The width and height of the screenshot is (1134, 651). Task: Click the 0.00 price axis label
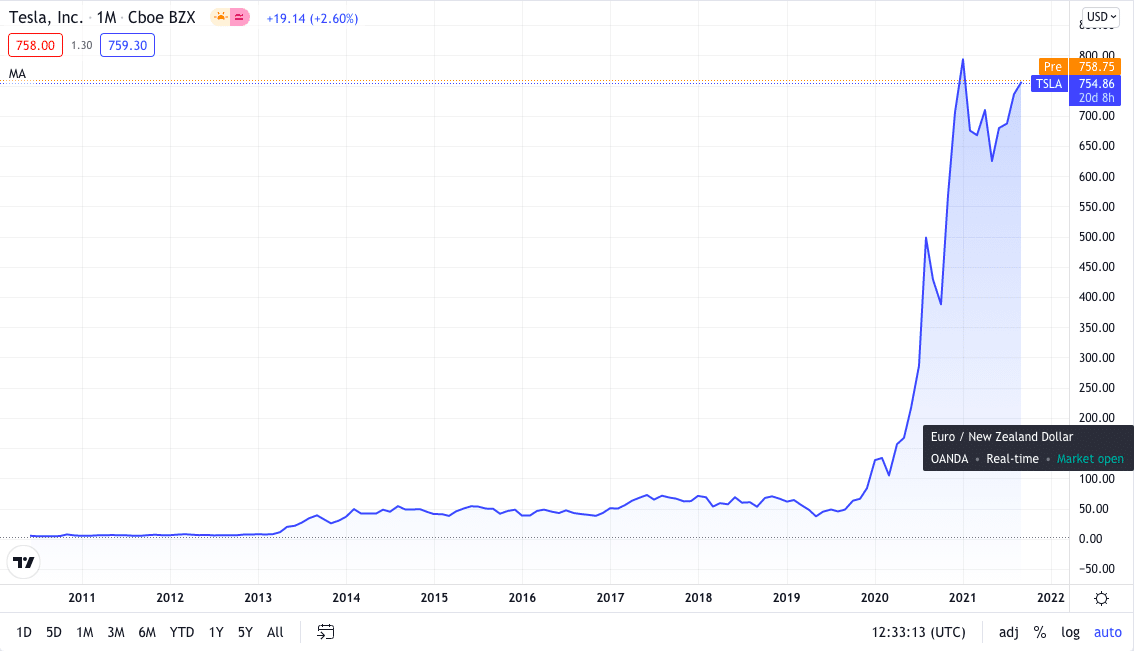coord(1091,539)
